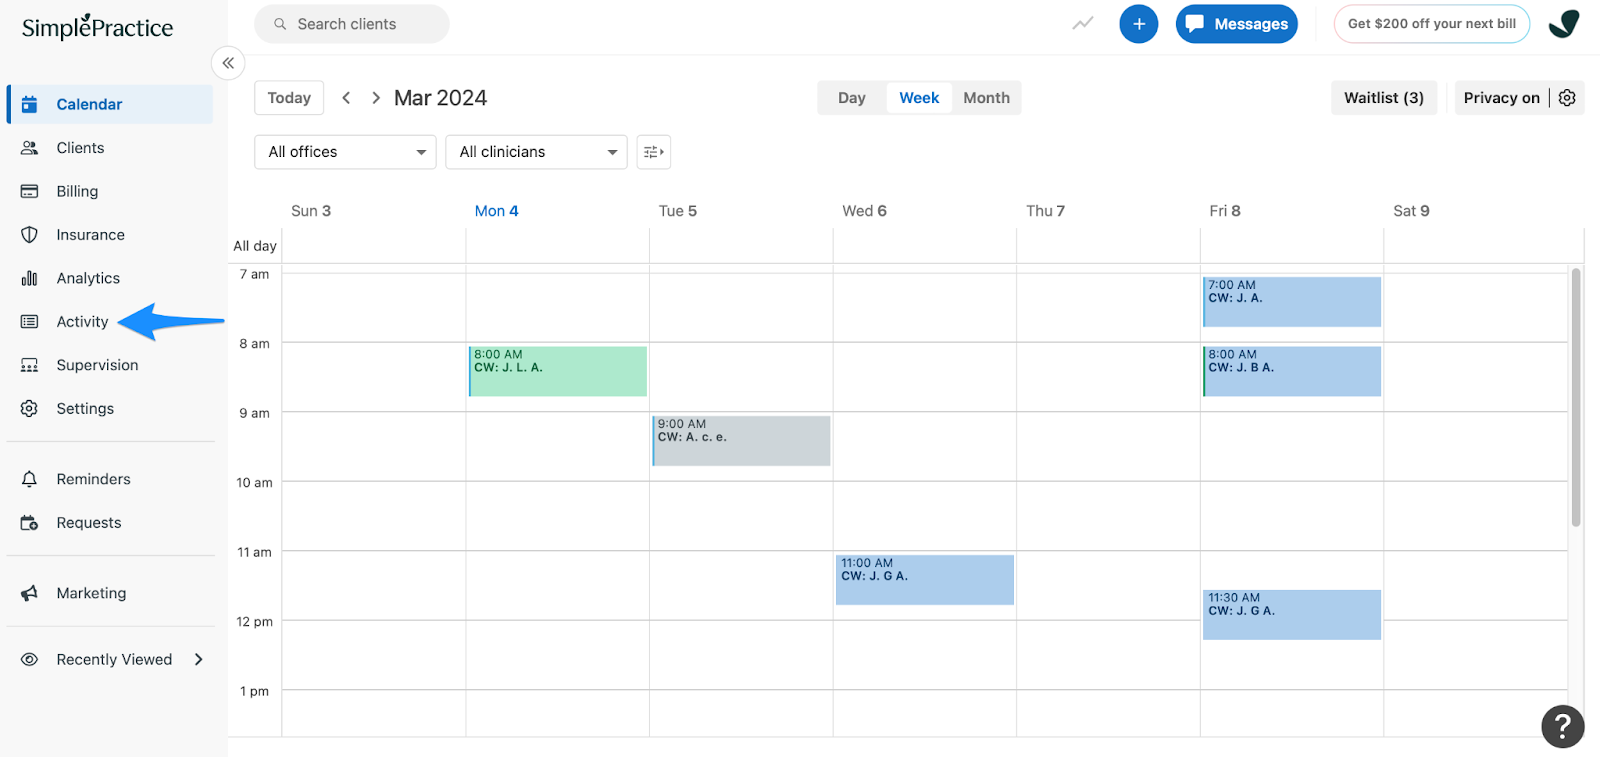Click the Recently Viewed eye icon
This screenshot has width=1600, height=757.
pos(29,659)
